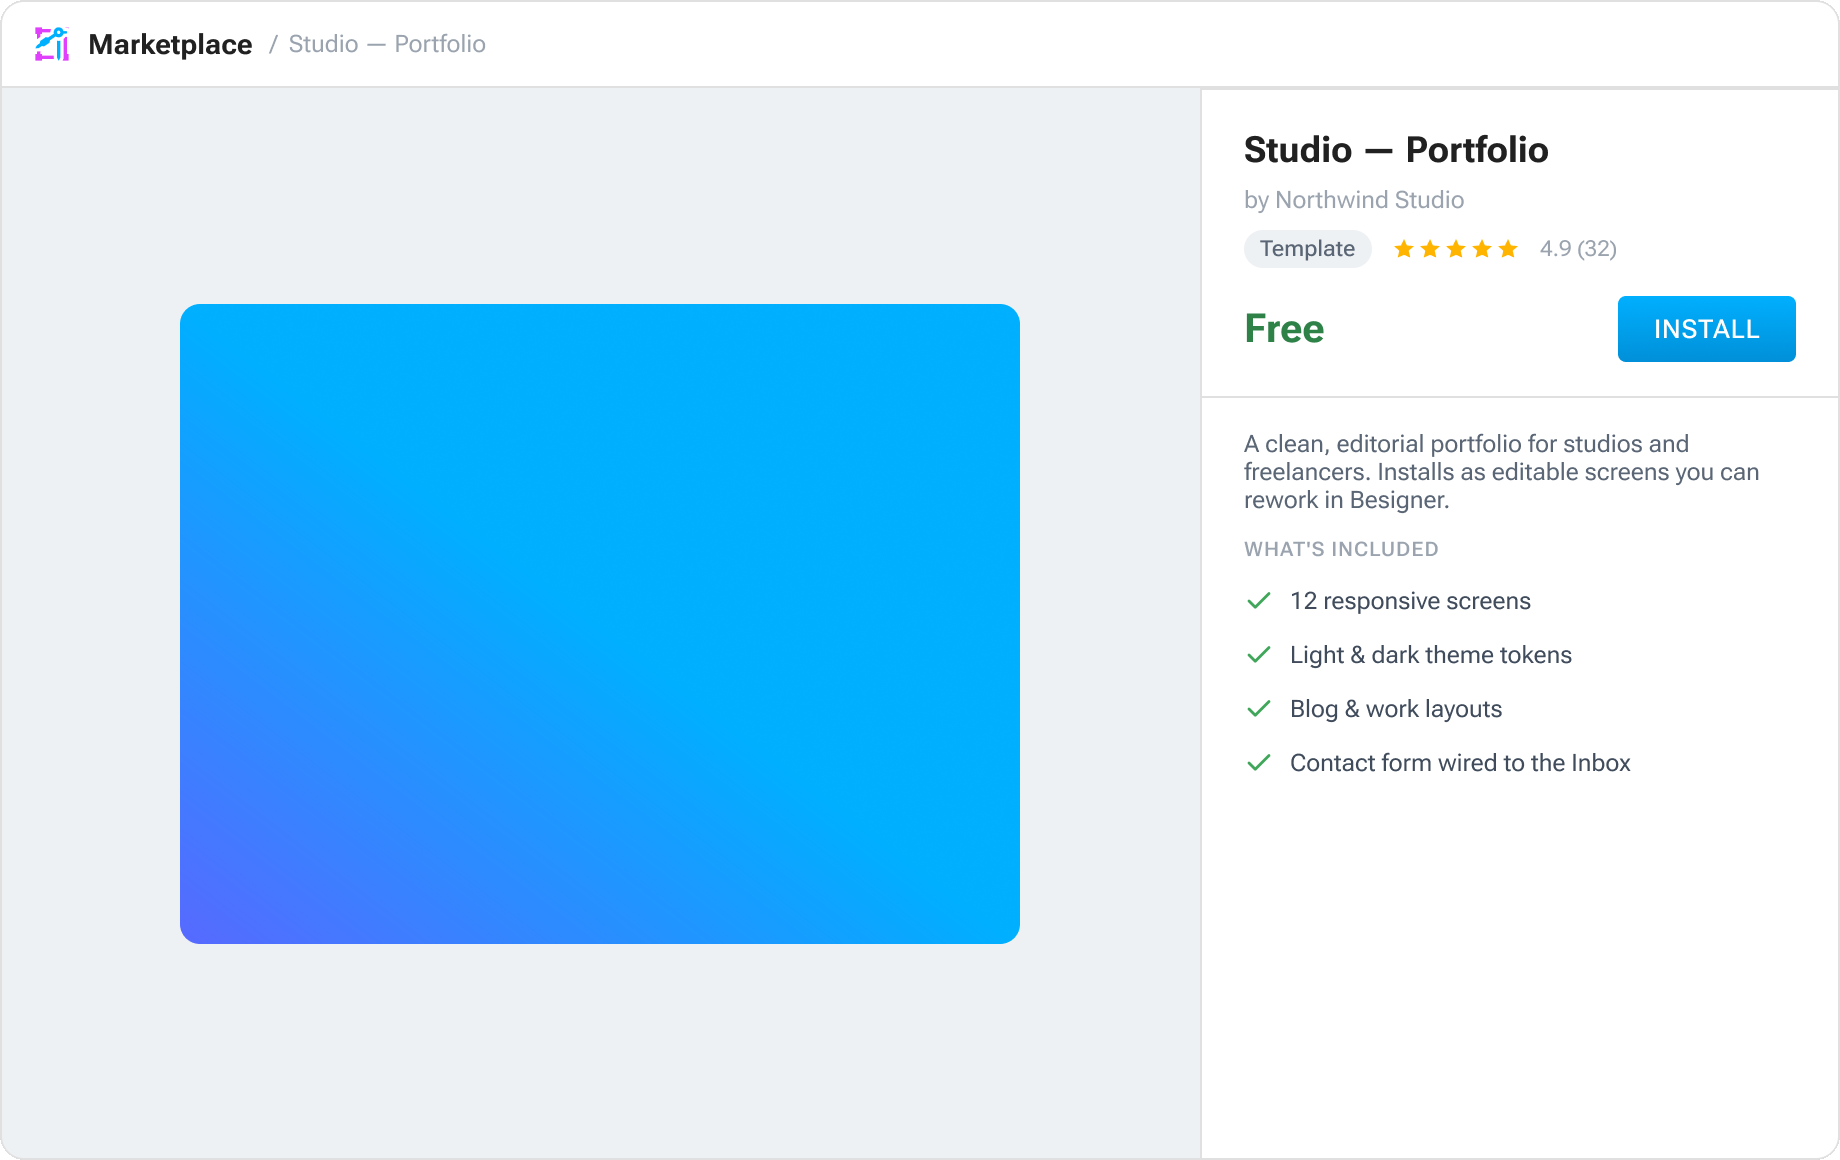Select 'Blog & work layouts' text
This screenshot has height=1160, width=1840.
(x=1396, y=709)
